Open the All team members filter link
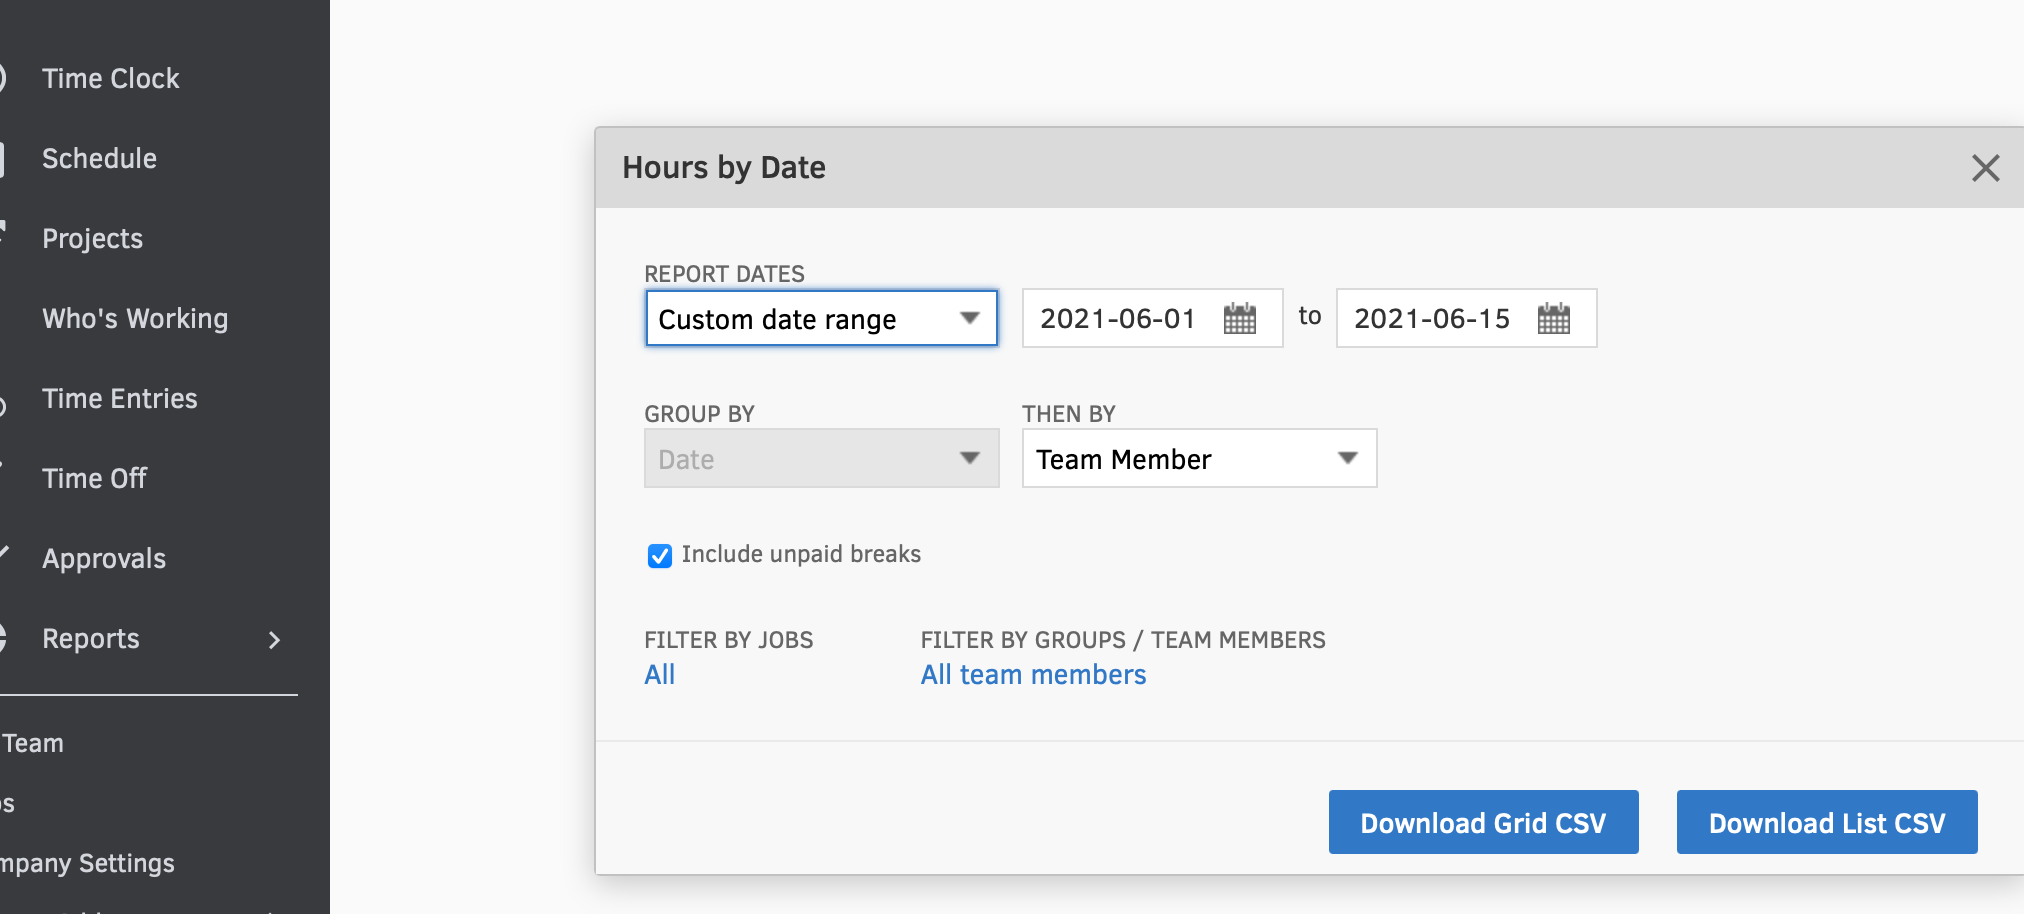The image size is (2024, 914). (x=1033, y=675)
